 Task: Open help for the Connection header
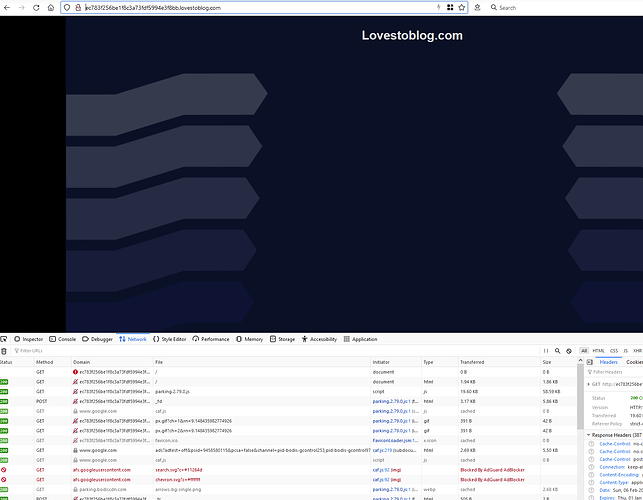(x=591, y=467)
